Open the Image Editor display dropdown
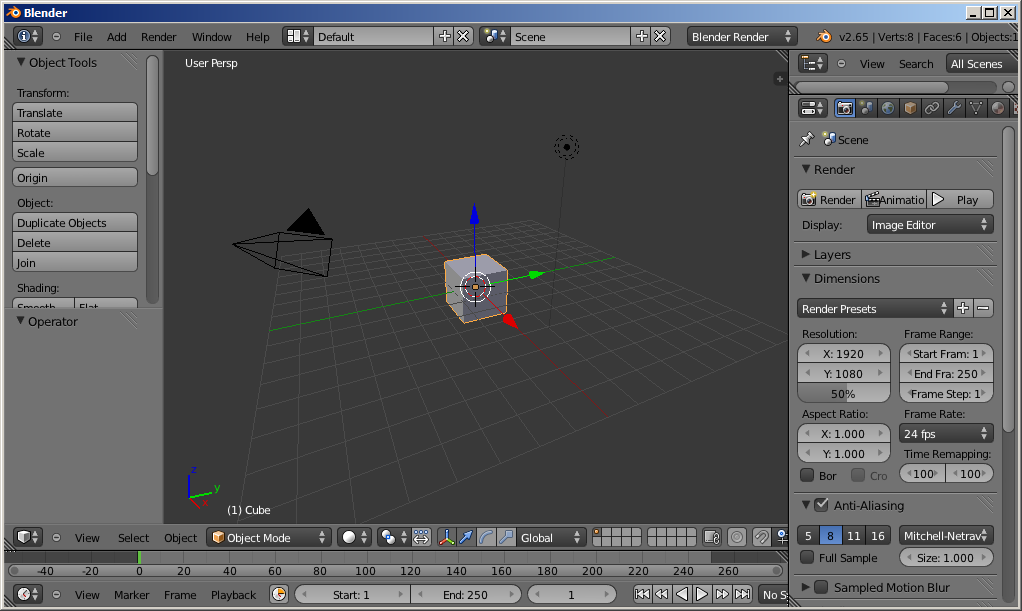The width and height of the screenshot is (1022, 611). click(930, 225)
